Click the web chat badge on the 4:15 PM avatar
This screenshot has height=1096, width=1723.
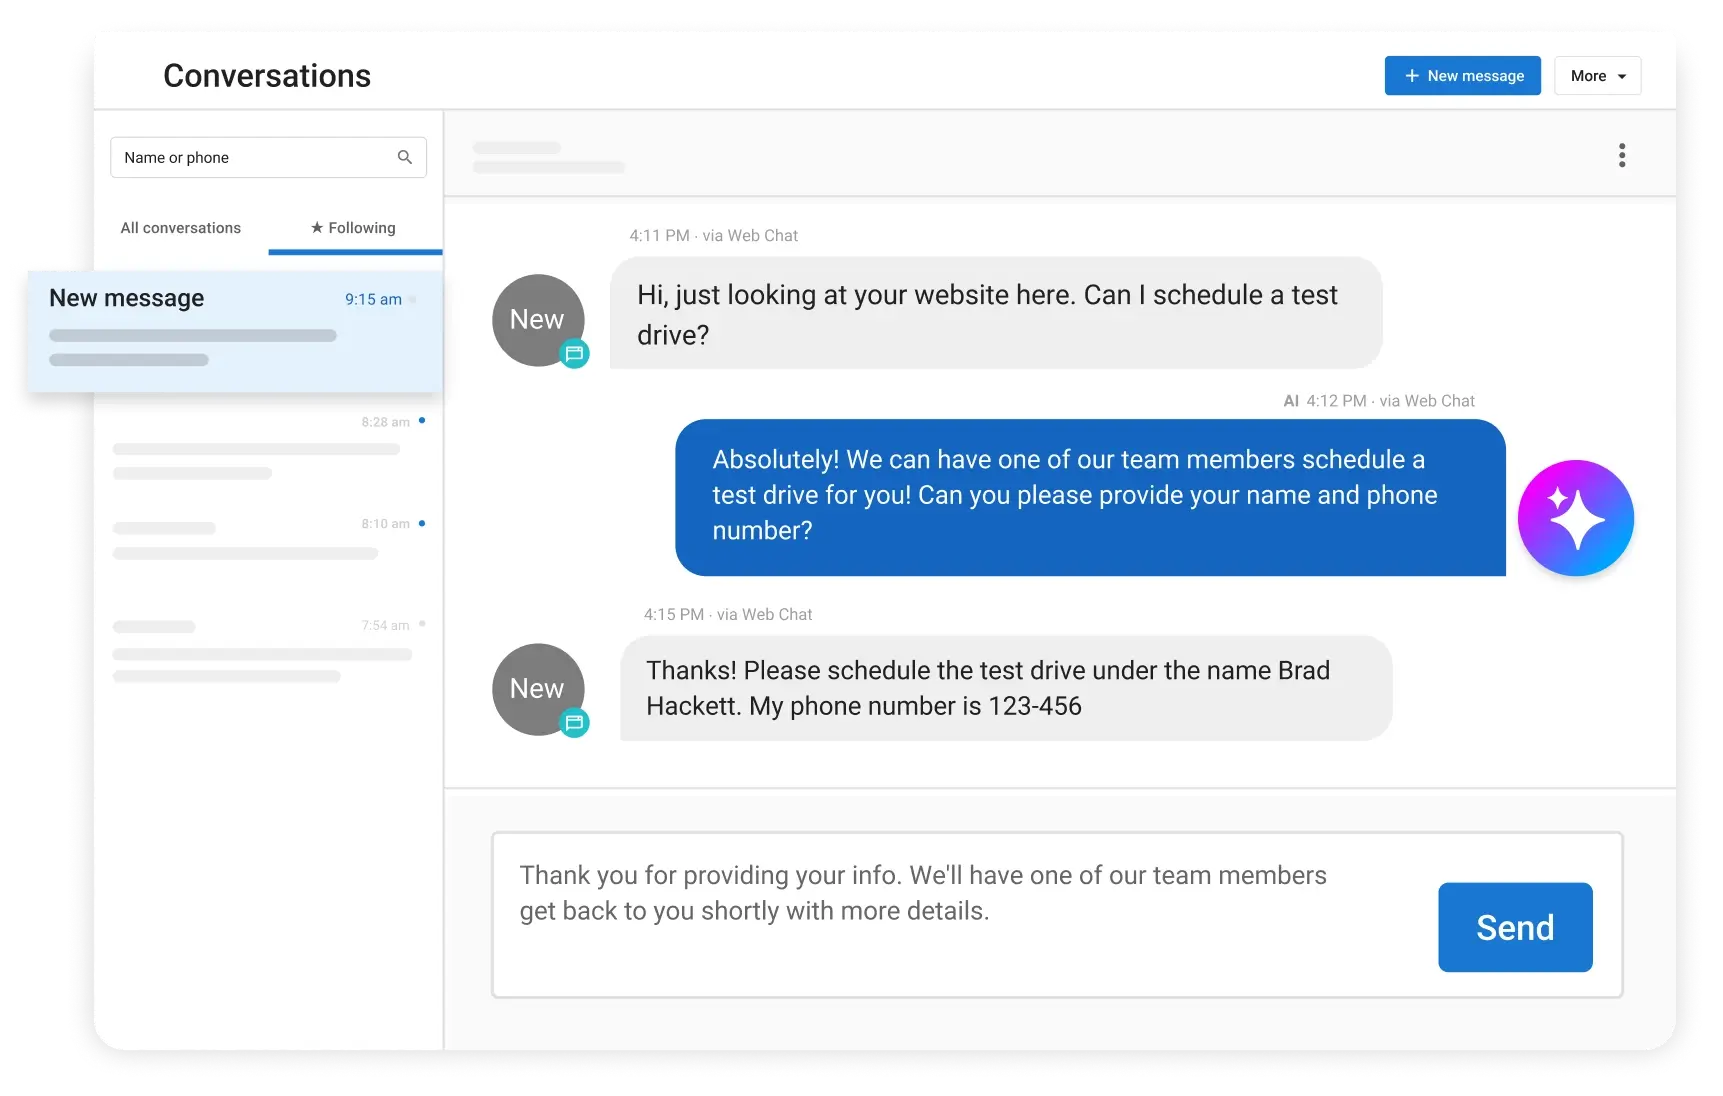(x=574, y=722)
